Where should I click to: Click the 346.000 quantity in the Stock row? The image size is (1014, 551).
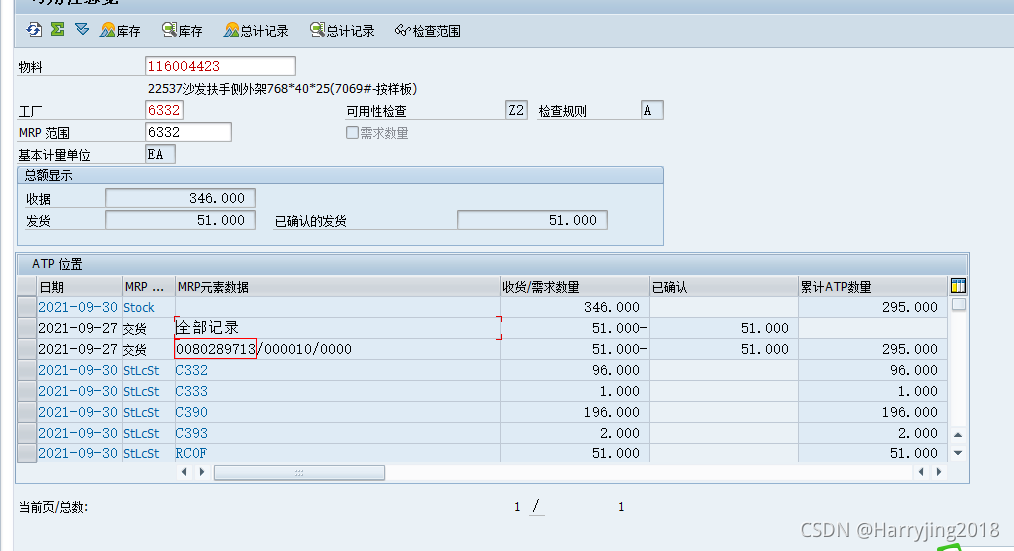[x=611, y=307]
